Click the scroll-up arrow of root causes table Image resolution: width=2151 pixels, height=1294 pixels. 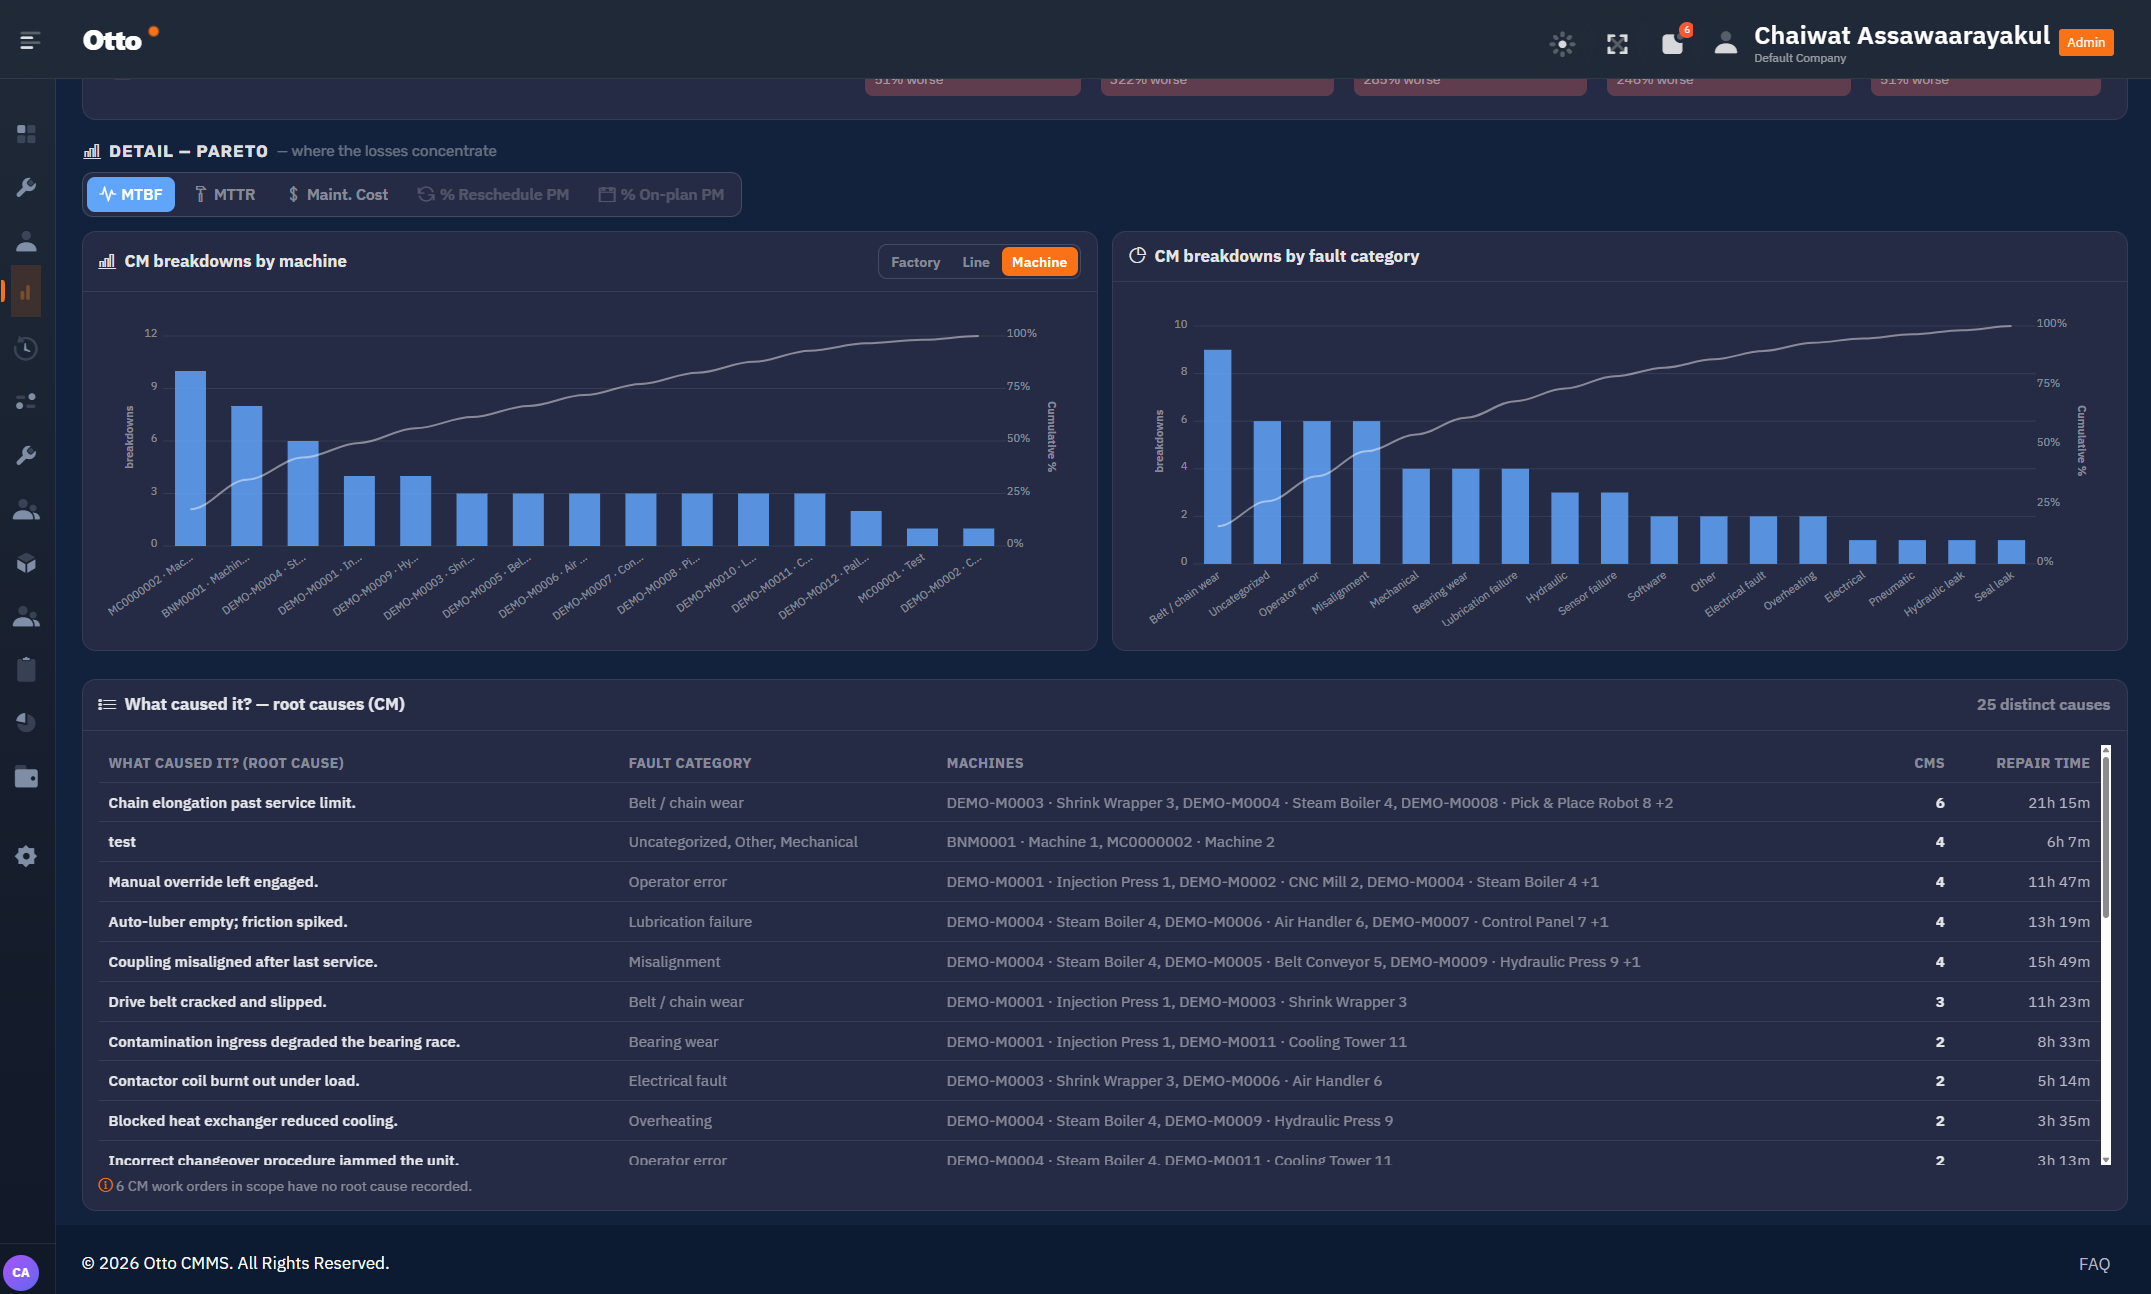point(2105,749)
